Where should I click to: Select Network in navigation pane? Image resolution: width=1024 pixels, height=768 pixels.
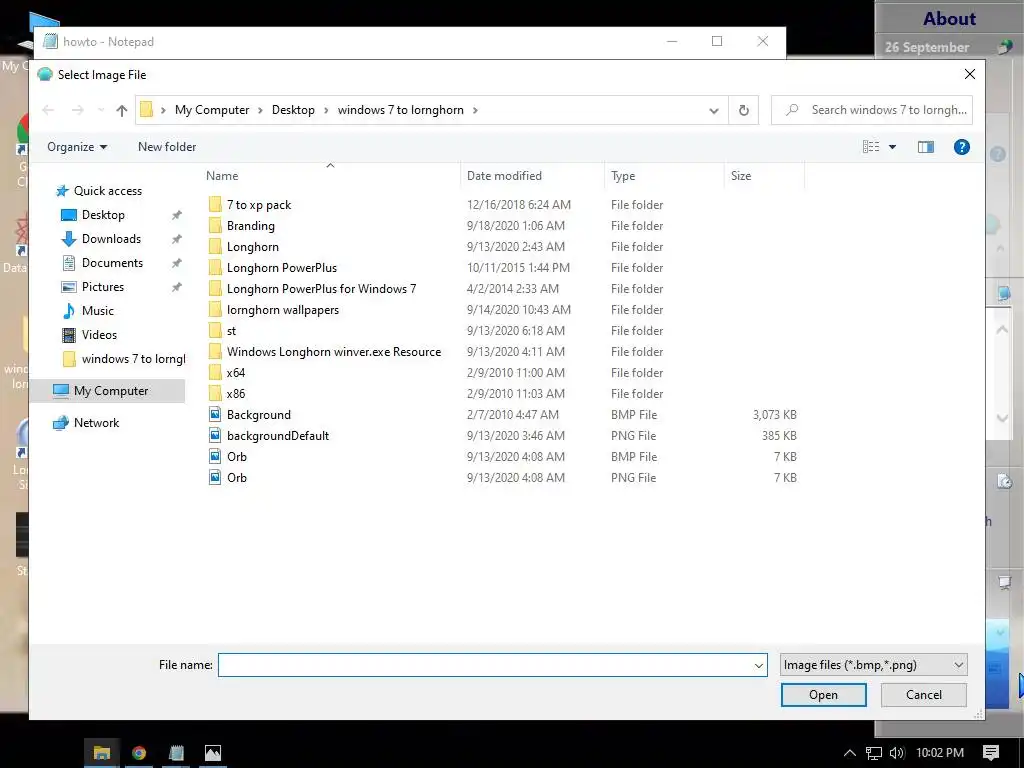click(96, 423)
